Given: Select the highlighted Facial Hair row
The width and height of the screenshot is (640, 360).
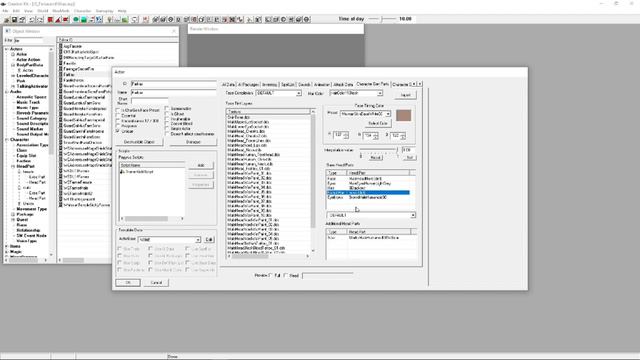Looking at the screenshot, I should coord(368,193).
